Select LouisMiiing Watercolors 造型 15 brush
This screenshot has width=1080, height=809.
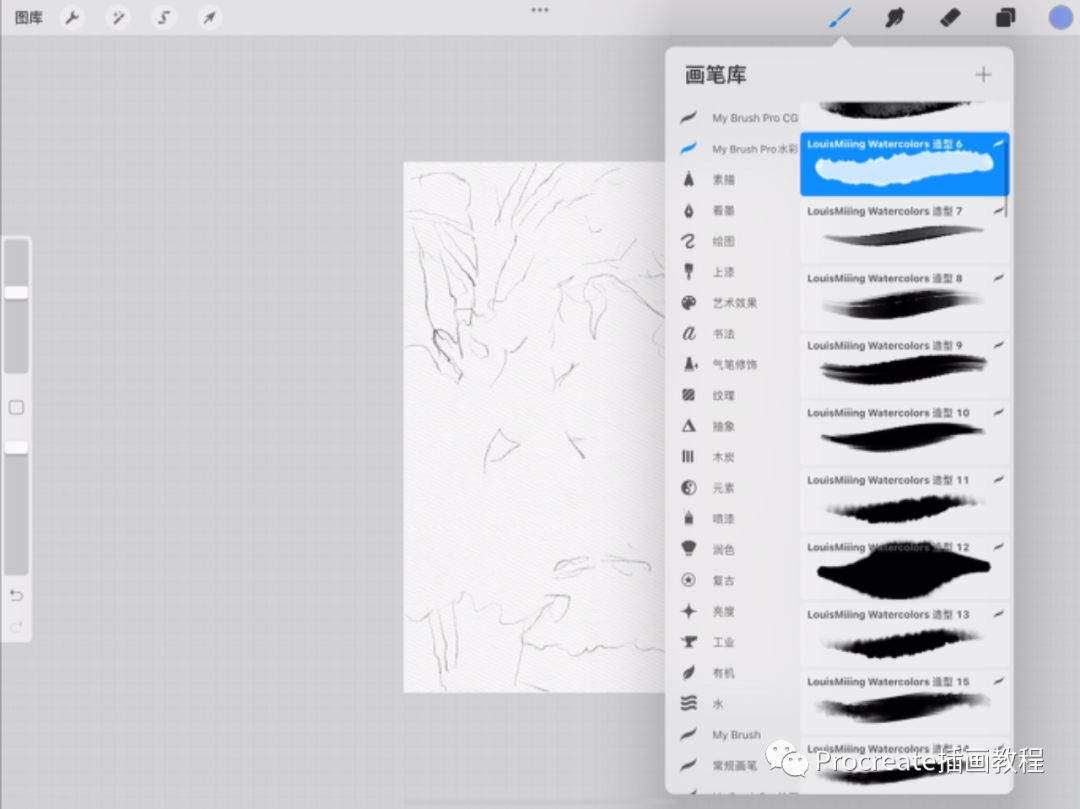[x=904, y=701]
